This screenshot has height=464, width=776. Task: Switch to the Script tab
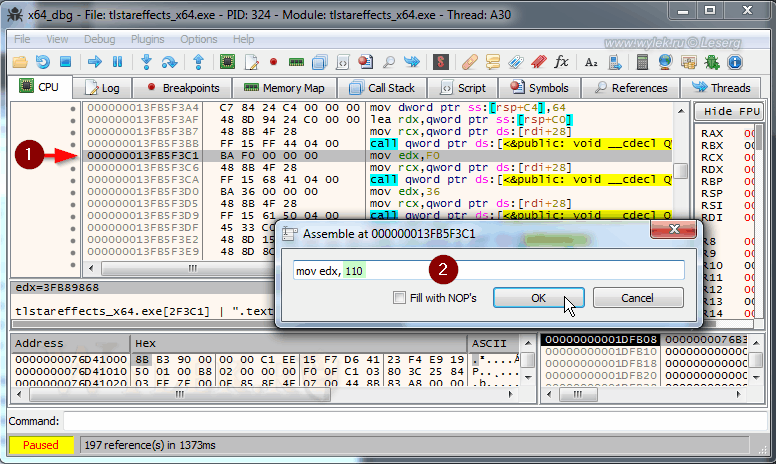(x=463, y=88)
